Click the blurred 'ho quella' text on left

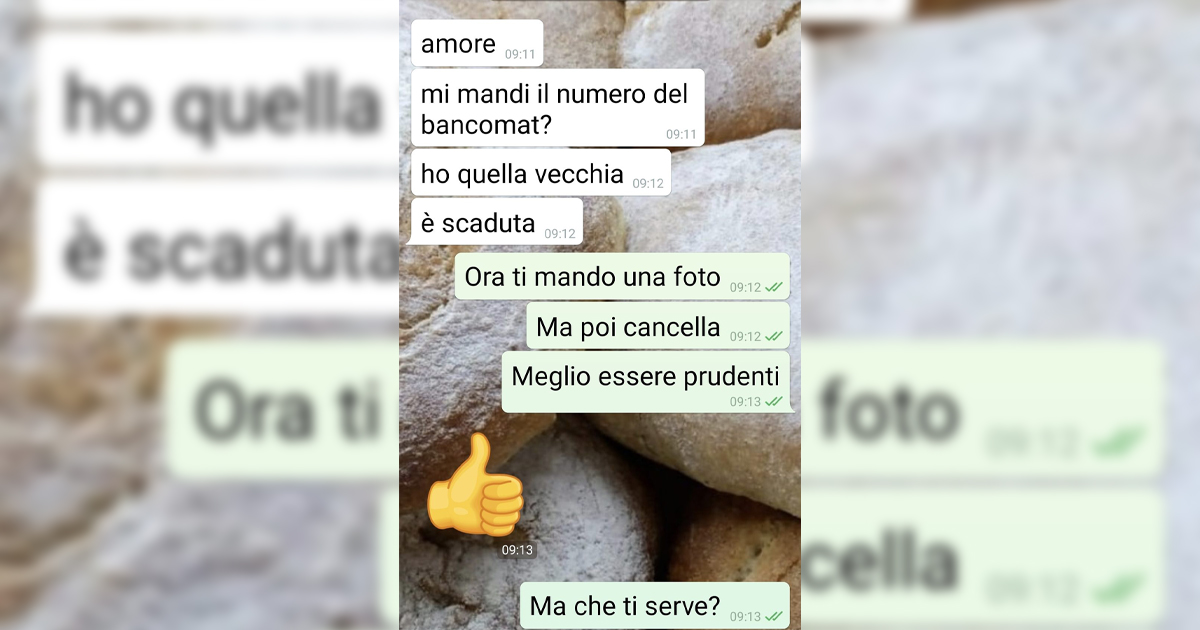tap(222, 106)
